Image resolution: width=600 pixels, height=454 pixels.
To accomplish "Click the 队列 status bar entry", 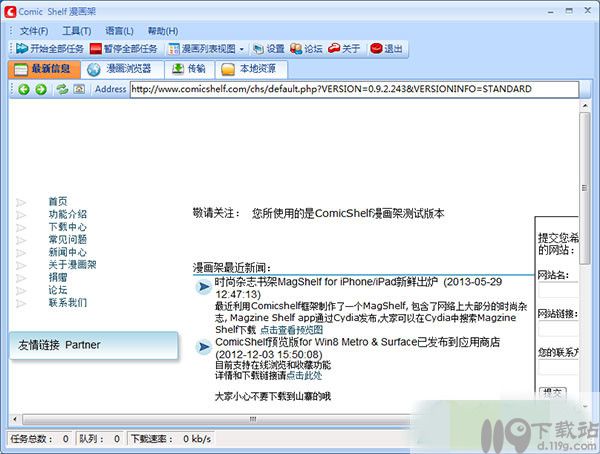I will 99,439.
